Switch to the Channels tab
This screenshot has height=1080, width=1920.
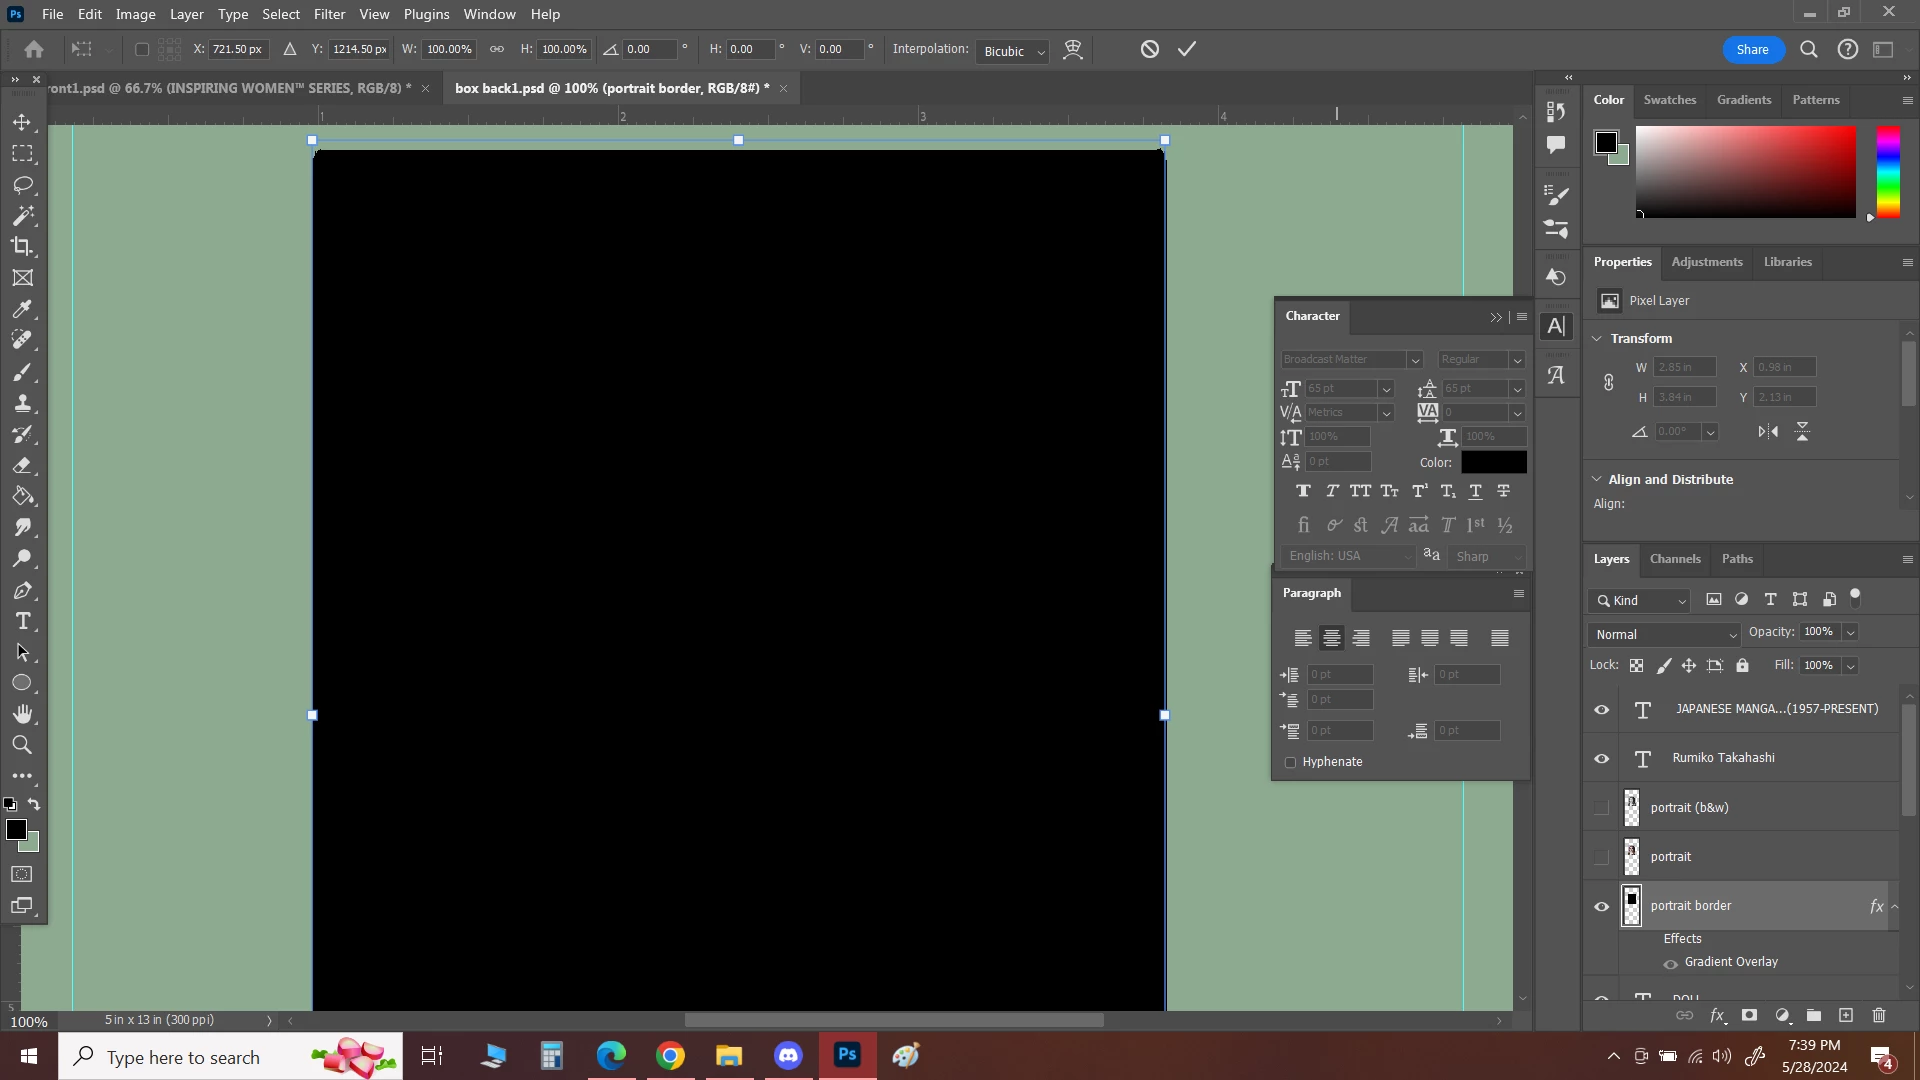click(1675, 559)
